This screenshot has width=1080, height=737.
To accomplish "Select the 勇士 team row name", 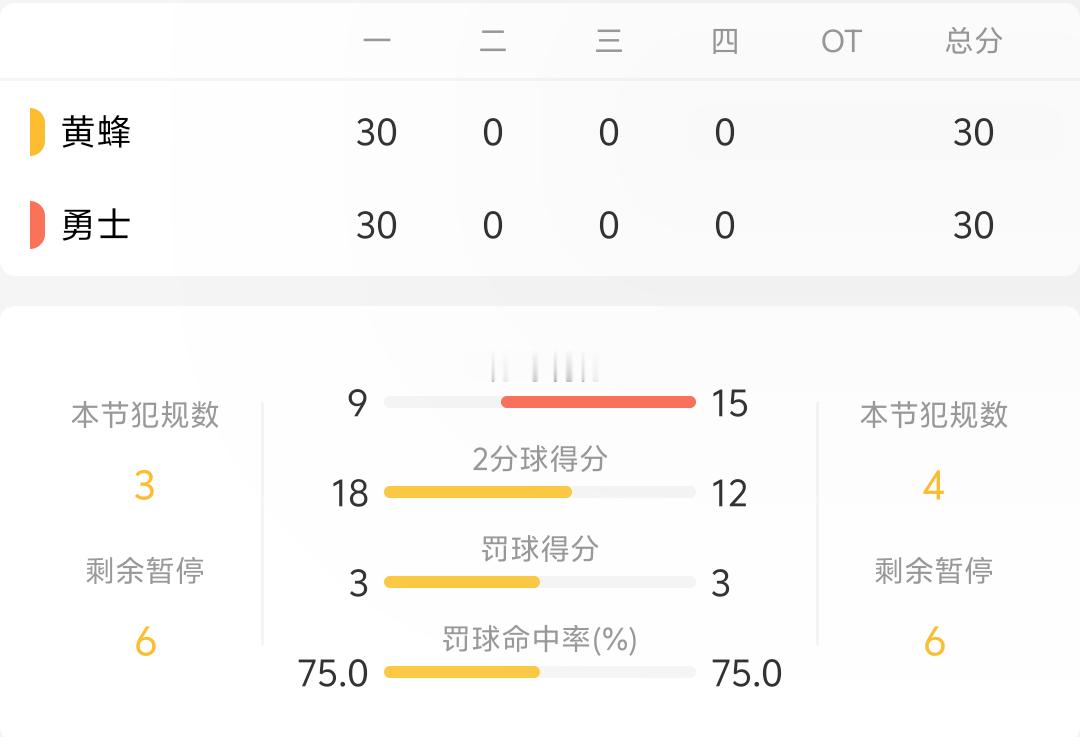I will click(96, 225).
